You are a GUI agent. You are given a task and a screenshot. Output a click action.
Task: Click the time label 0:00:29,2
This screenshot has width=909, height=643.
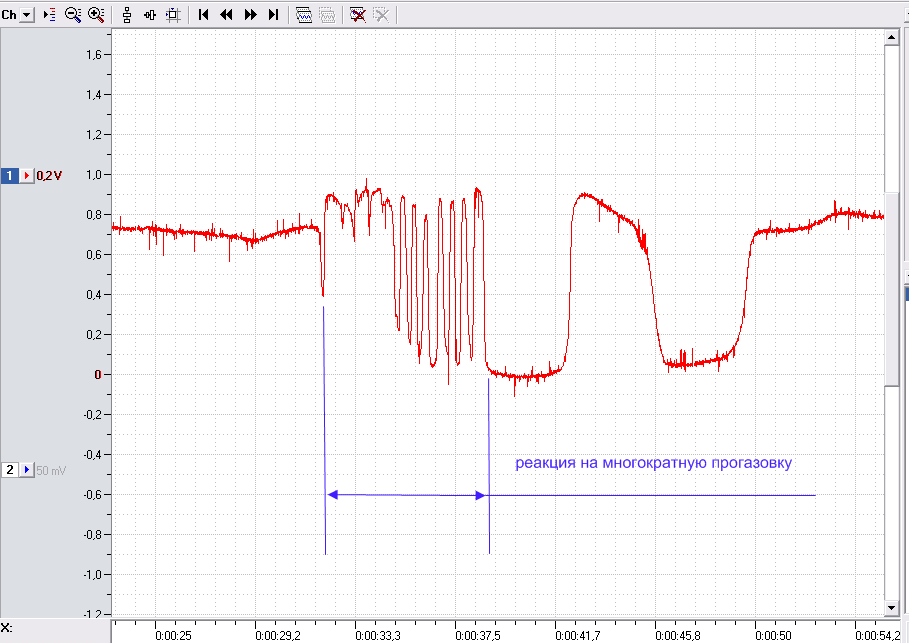278,636
